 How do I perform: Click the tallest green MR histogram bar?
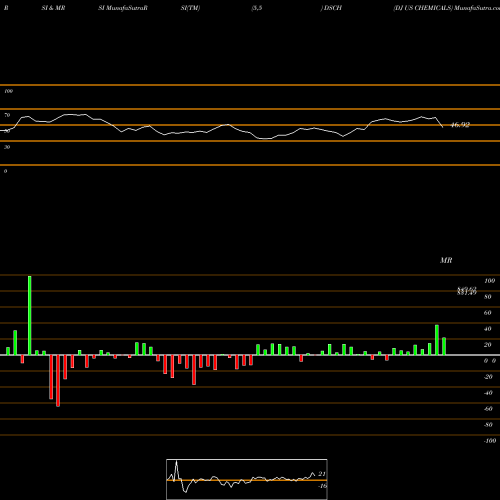click(x=30, y=315)
